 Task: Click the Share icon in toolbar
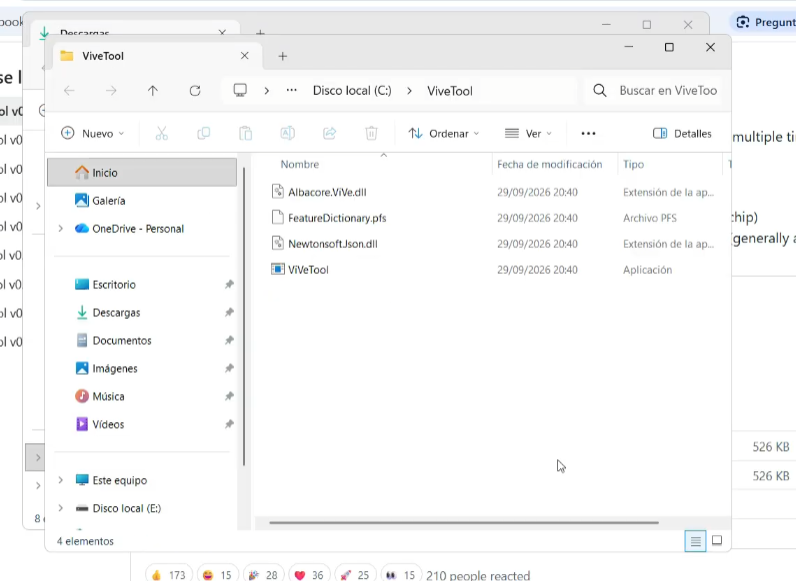(x=329, y=134)
